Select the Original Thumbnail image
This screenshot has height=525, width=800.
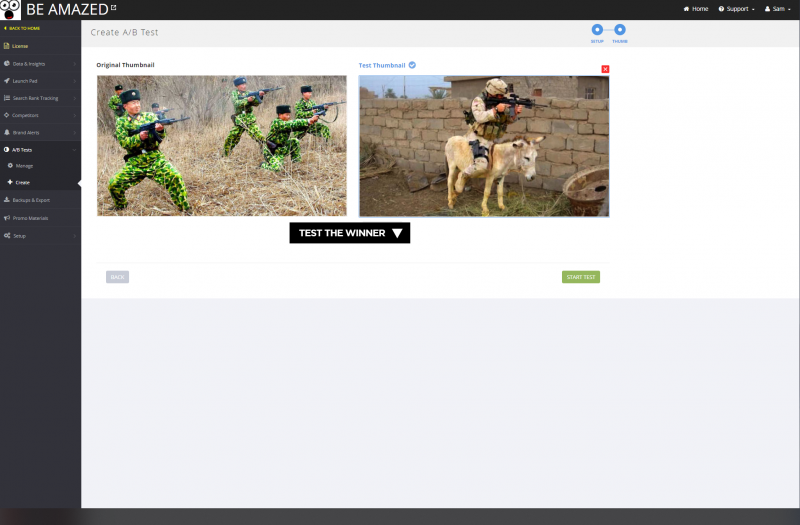point(221,145)
